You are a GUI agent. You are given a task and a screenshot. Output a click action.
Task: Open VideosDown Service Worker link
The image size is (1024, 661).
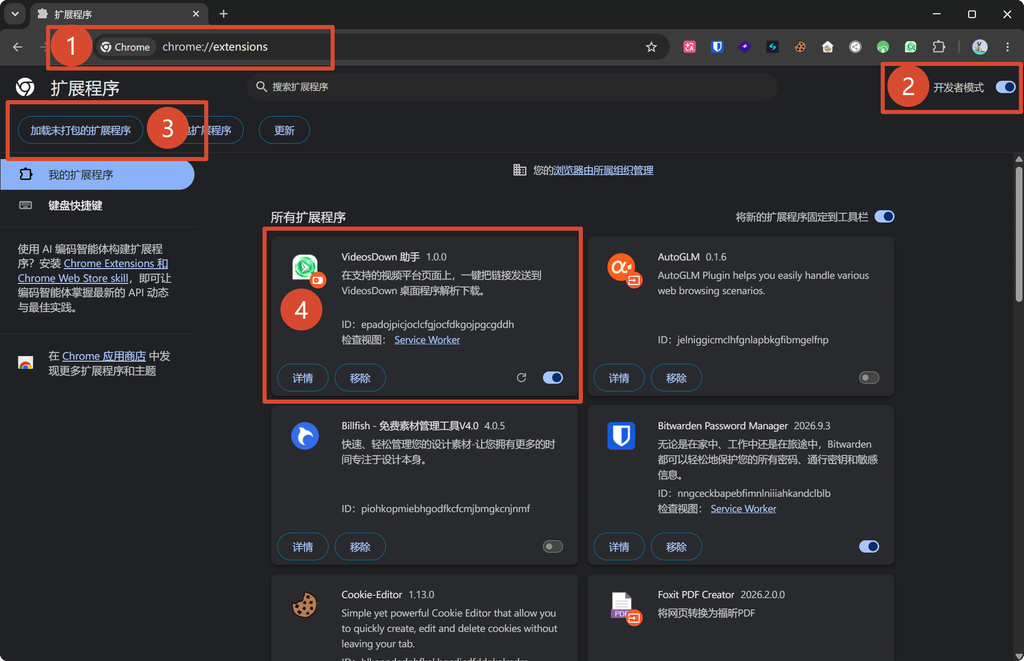tap(427, 340)
